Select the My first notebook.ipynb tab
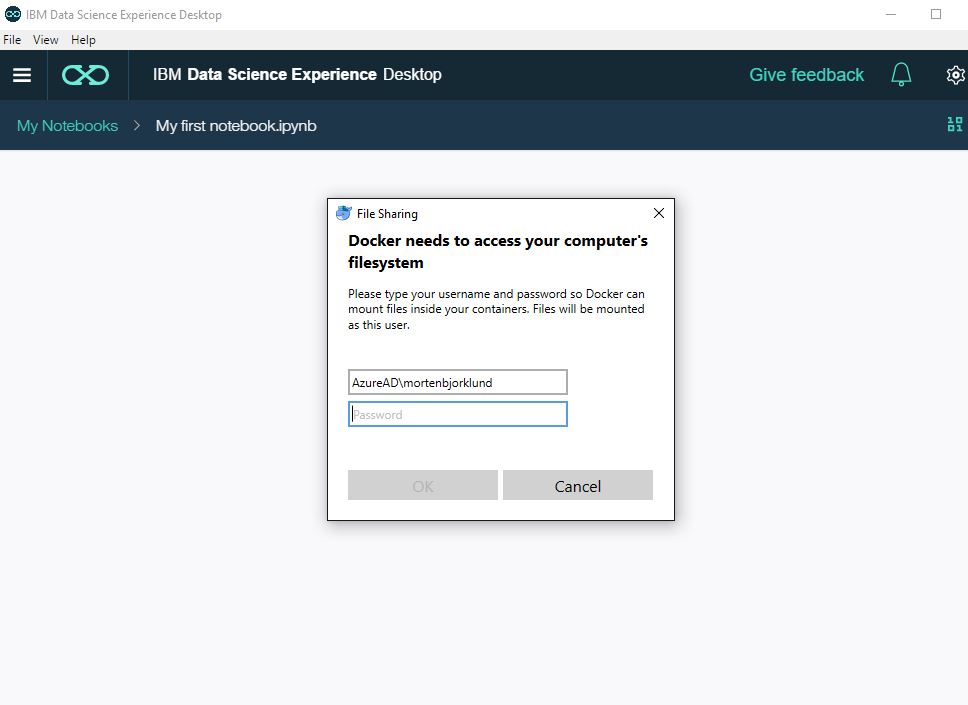 pyautogui.click(x=236, y=125)
